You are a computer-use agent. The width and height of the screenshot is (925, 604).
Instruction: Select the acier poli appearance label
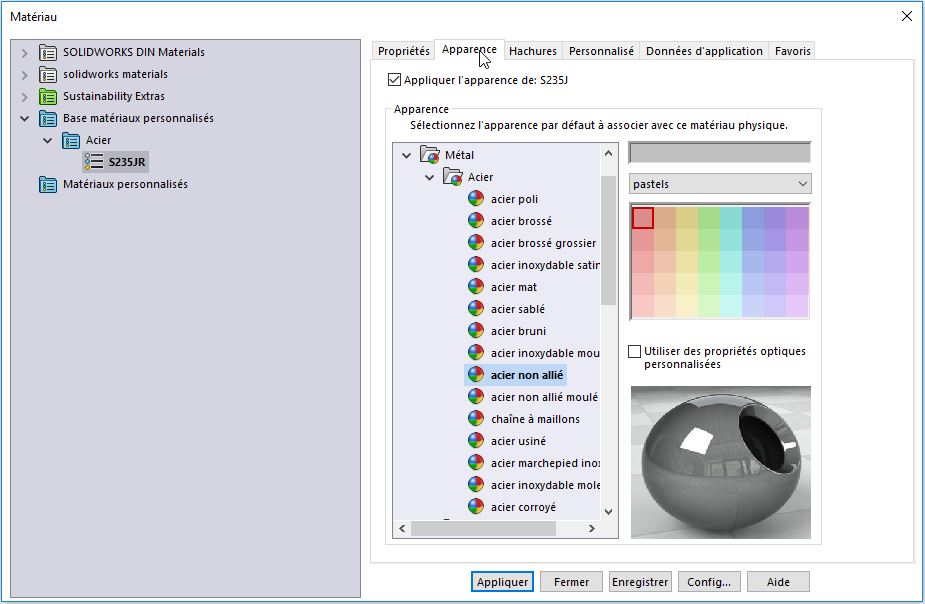[514, 199]
